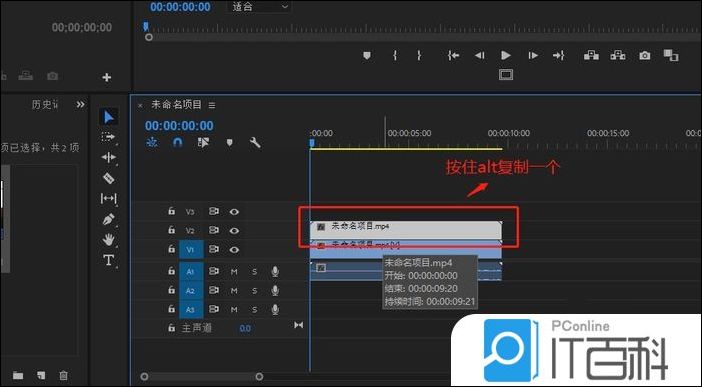Image resolution: width=702 pixels, height=387 pixels.
Task: Solo track A2
Action: [254, 291]
